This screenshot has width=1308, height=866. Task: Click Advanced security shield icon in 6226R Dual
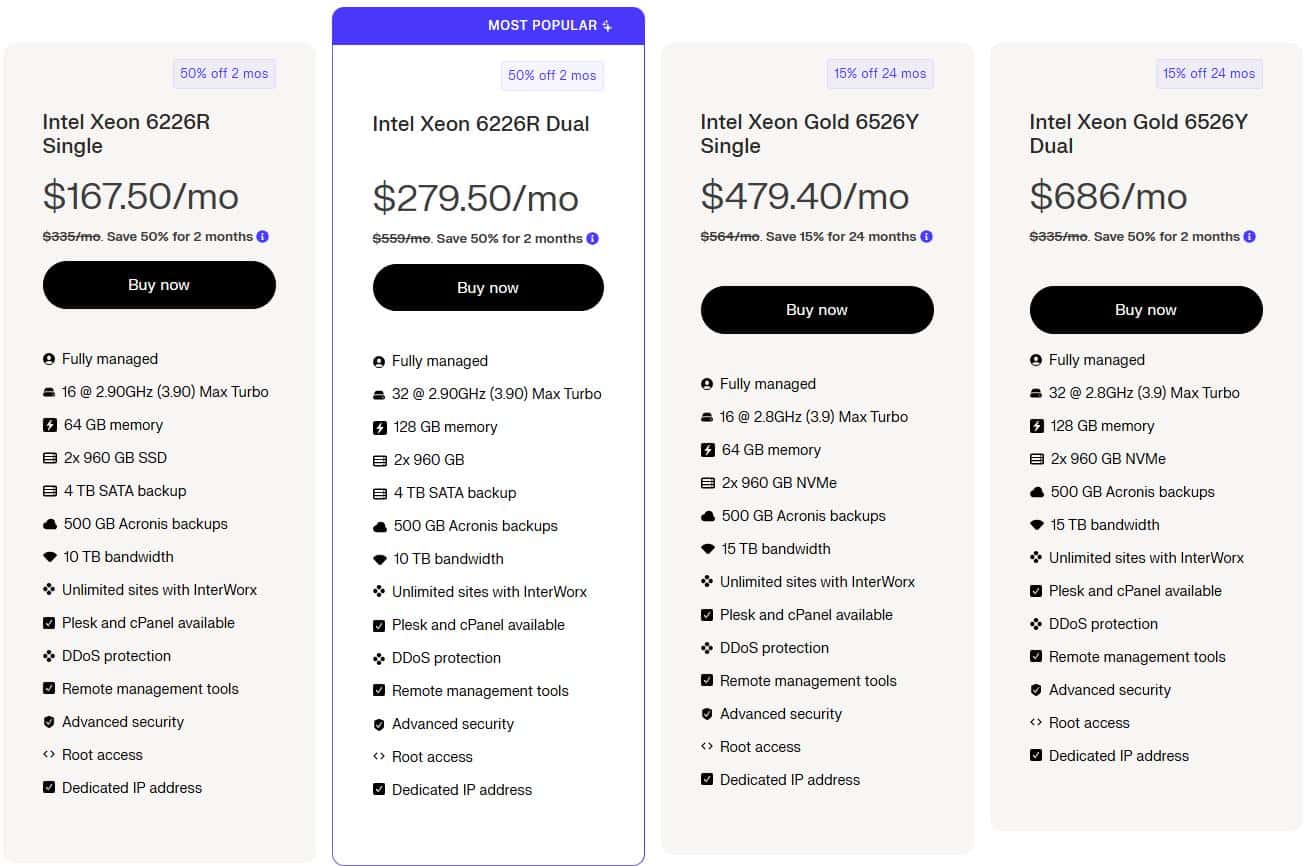[x=379, y=724]
